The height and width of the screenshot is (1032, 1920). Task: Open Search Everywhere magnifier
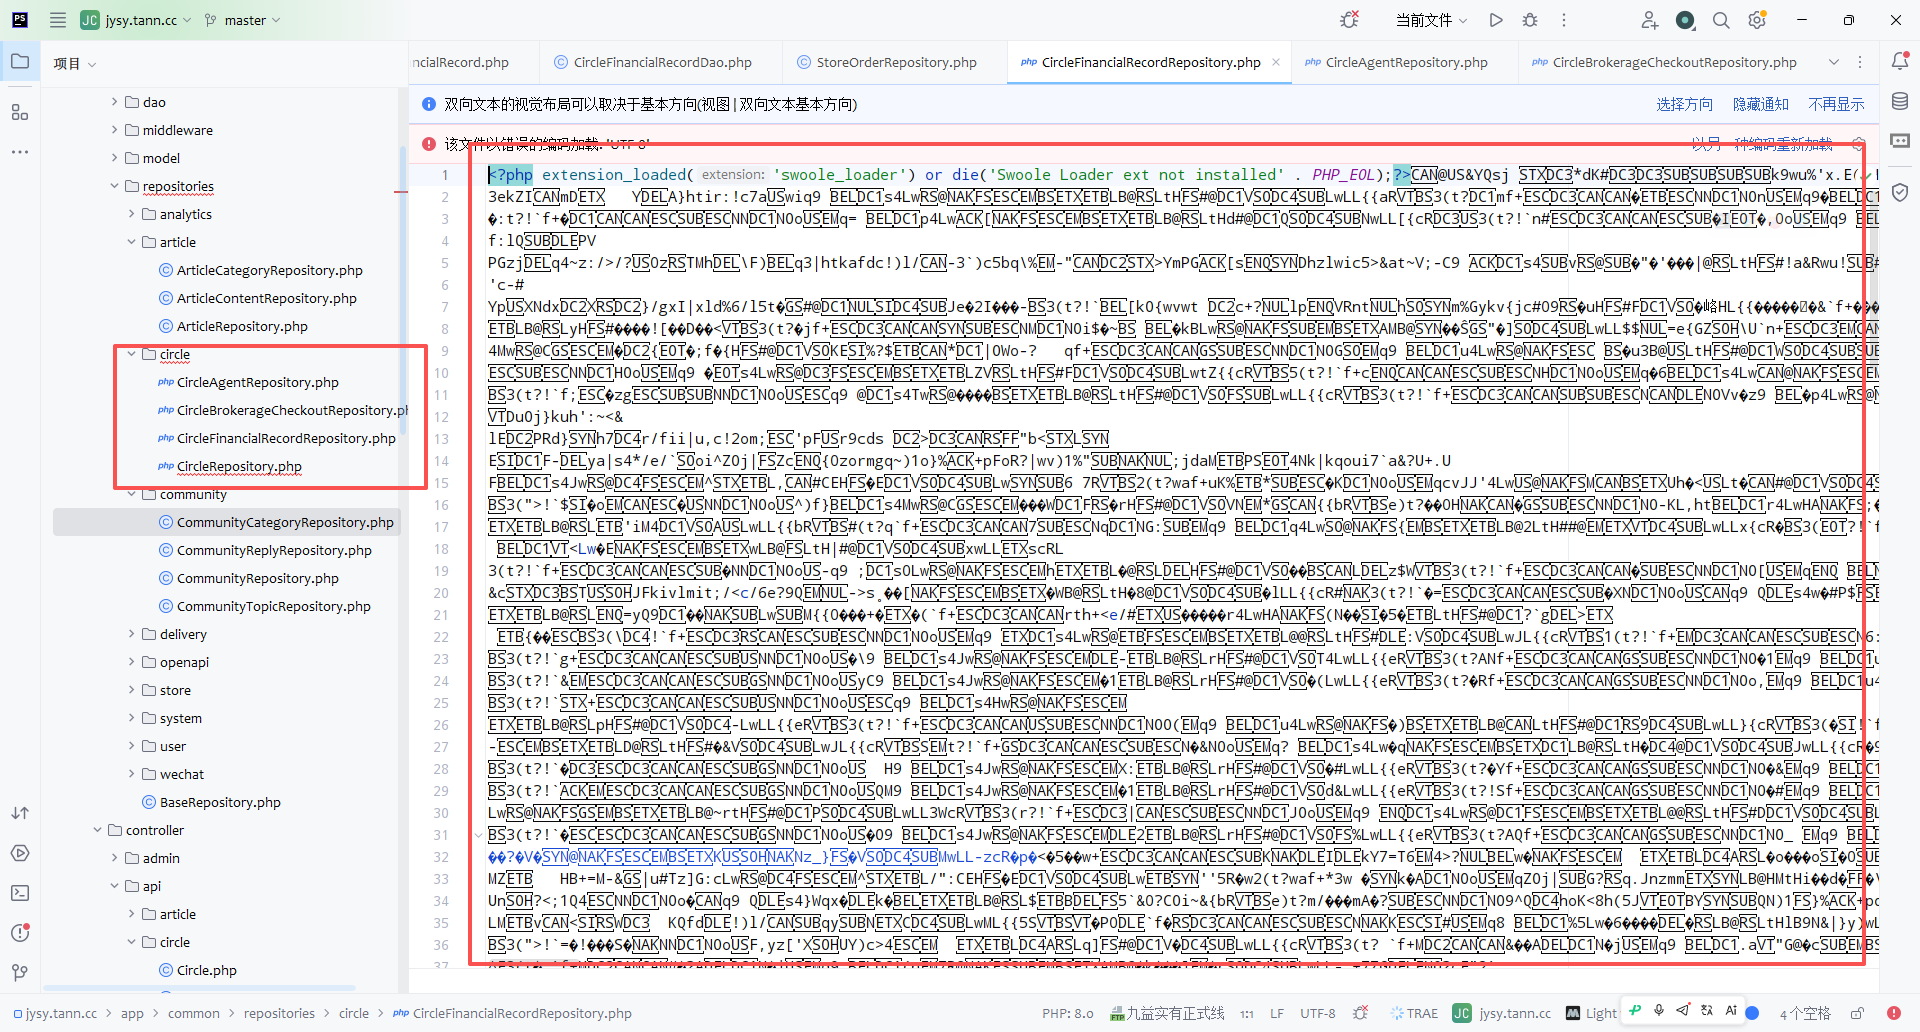1721,20
